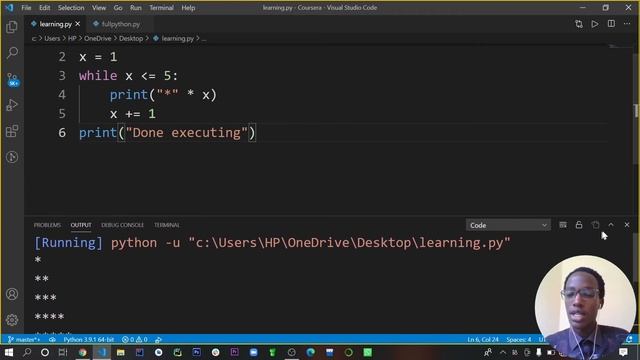Run the Python file with play button

coord(595,24)
